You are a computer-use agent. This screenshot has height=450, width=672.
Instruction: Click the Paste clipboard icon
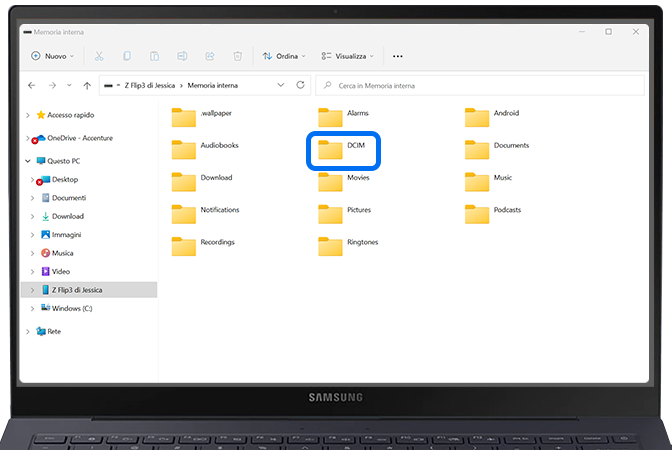154,56
